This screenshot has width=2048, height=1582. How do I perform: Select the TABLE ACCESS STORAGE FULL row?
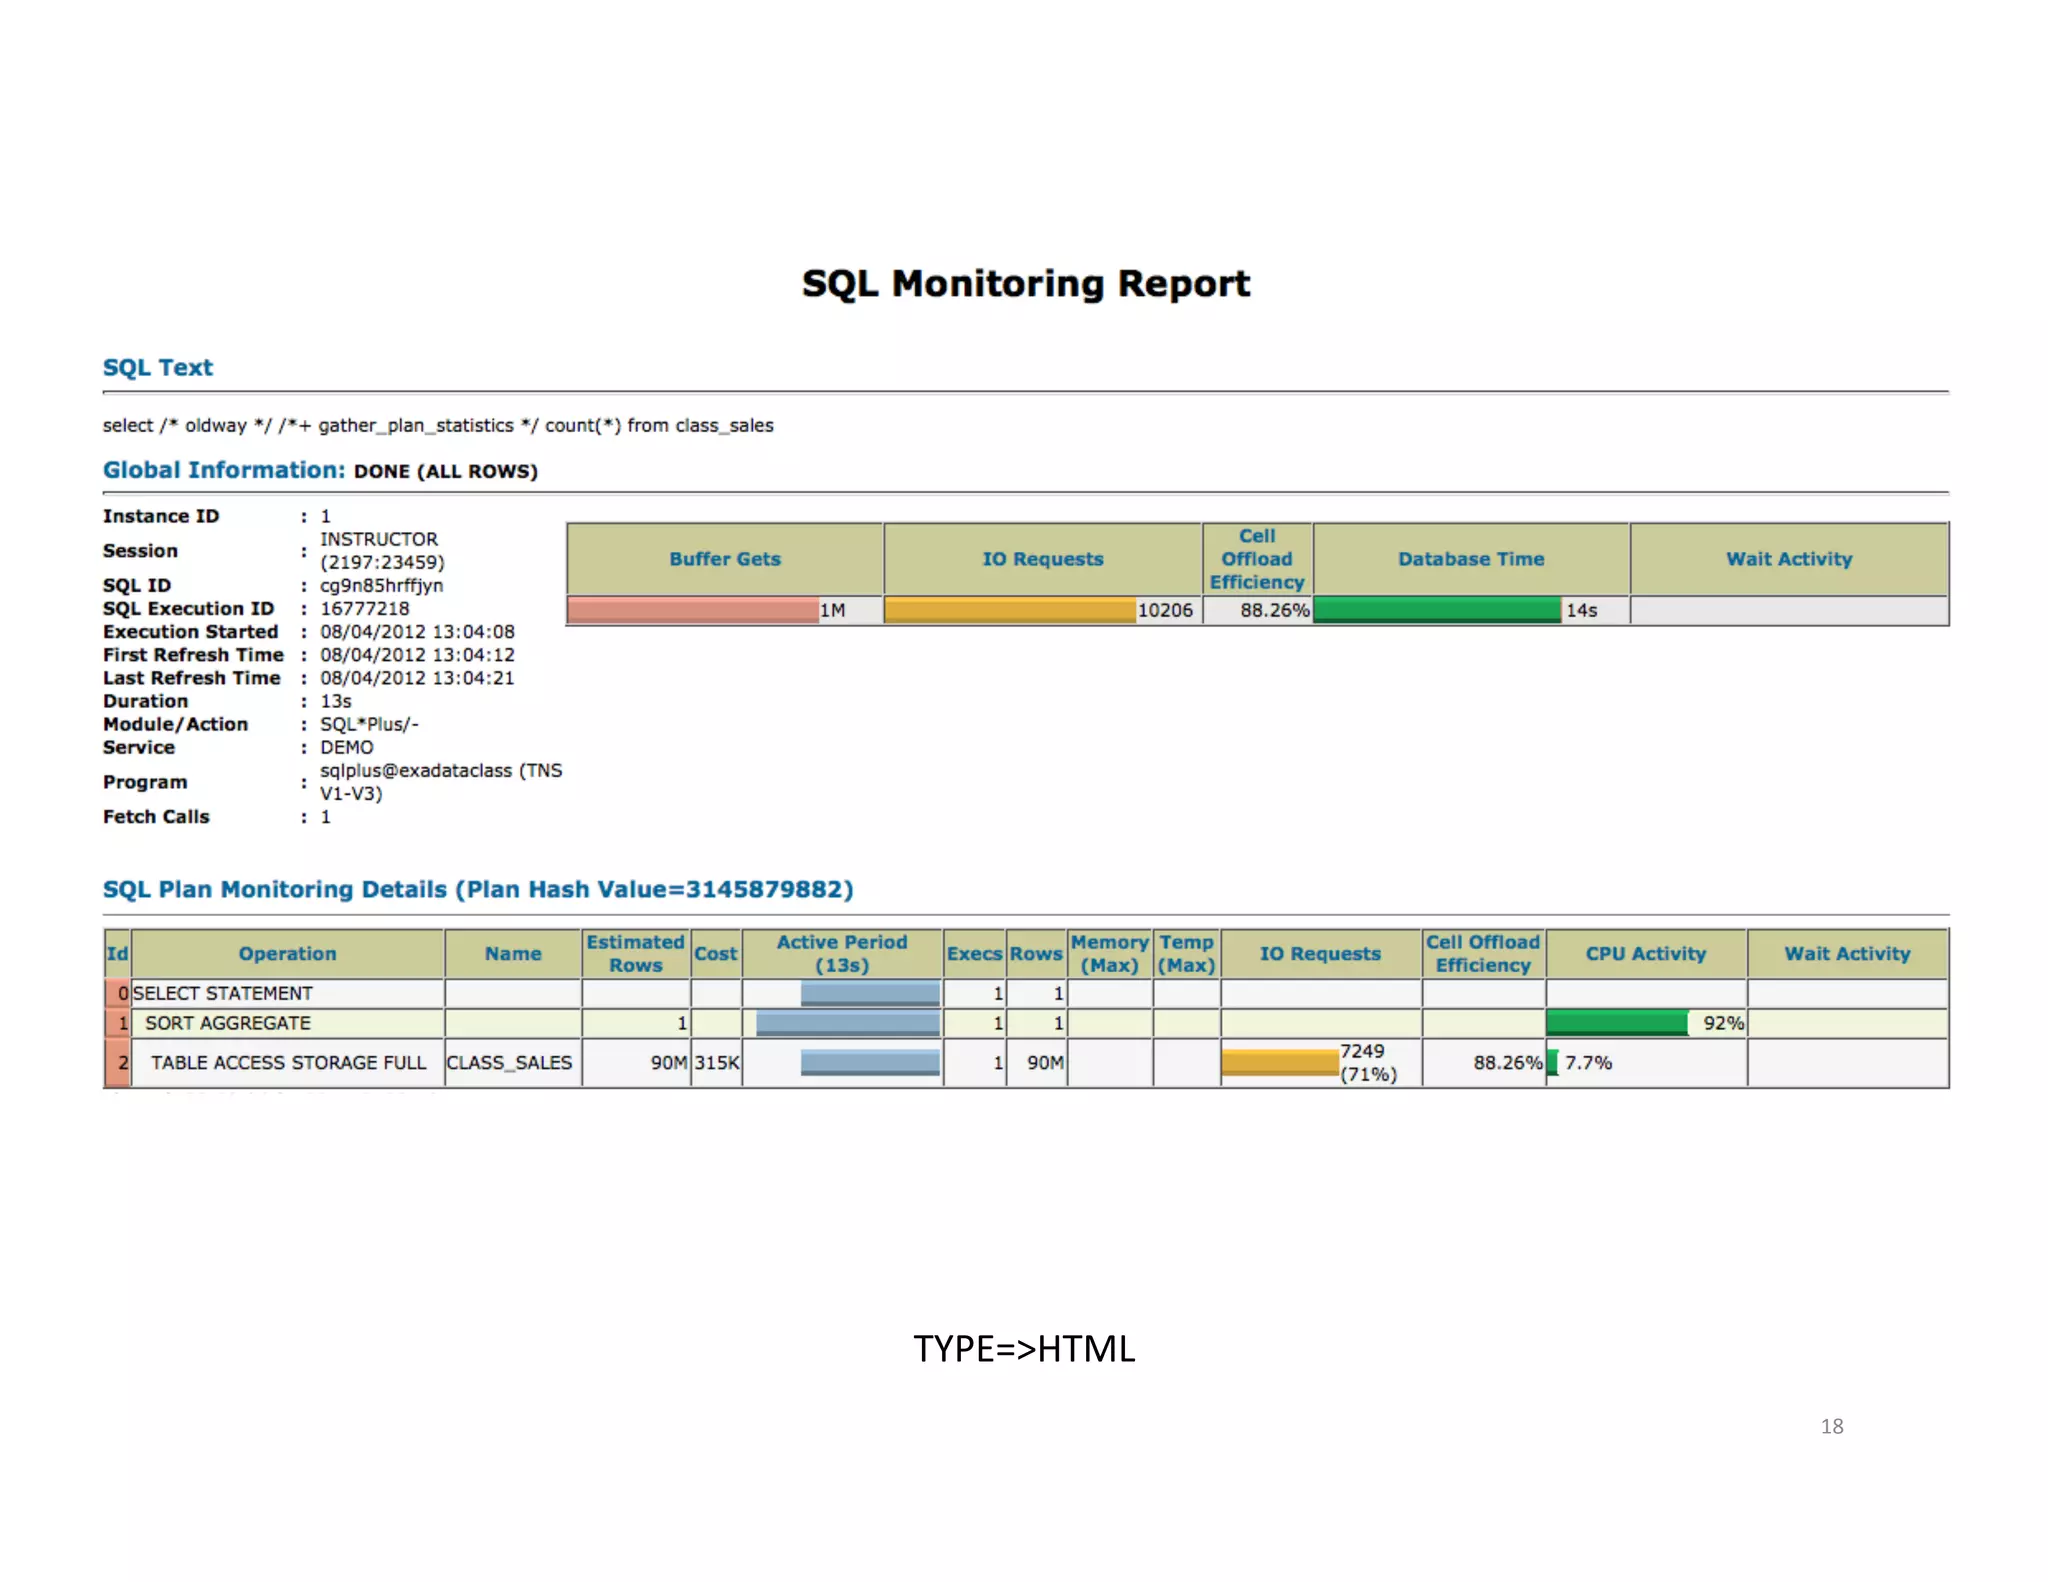click(288, 1063)
